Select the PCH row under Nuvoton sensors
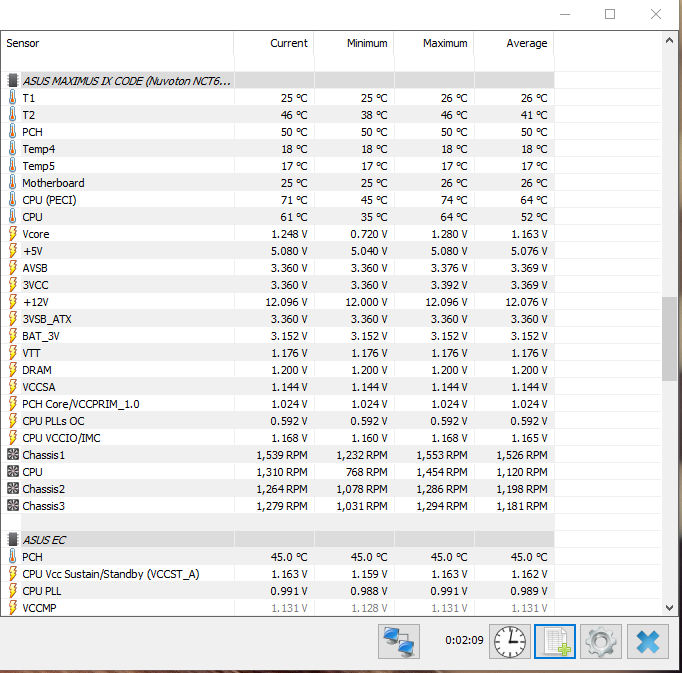Screen dimensions: 682x673 [x=277, y=132]
